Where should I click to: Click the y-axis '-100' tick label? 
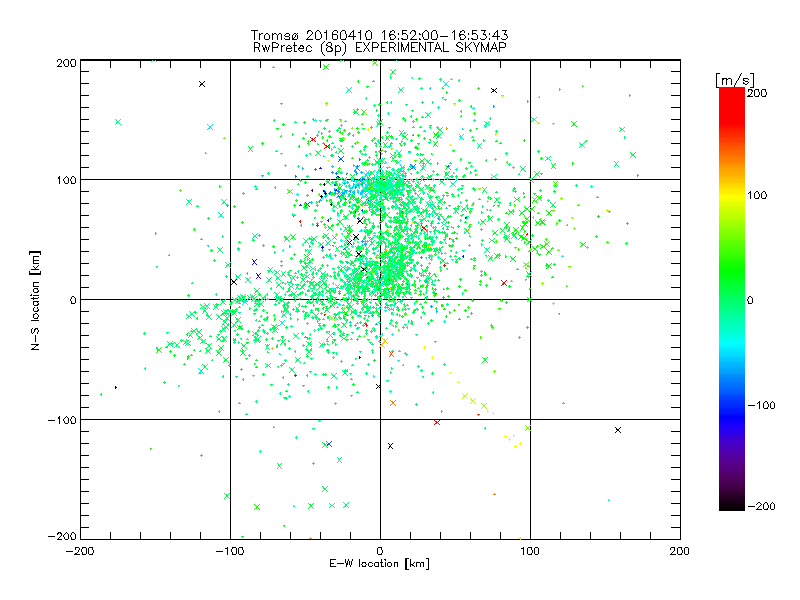pyautogui.click(x=62, y=420)
